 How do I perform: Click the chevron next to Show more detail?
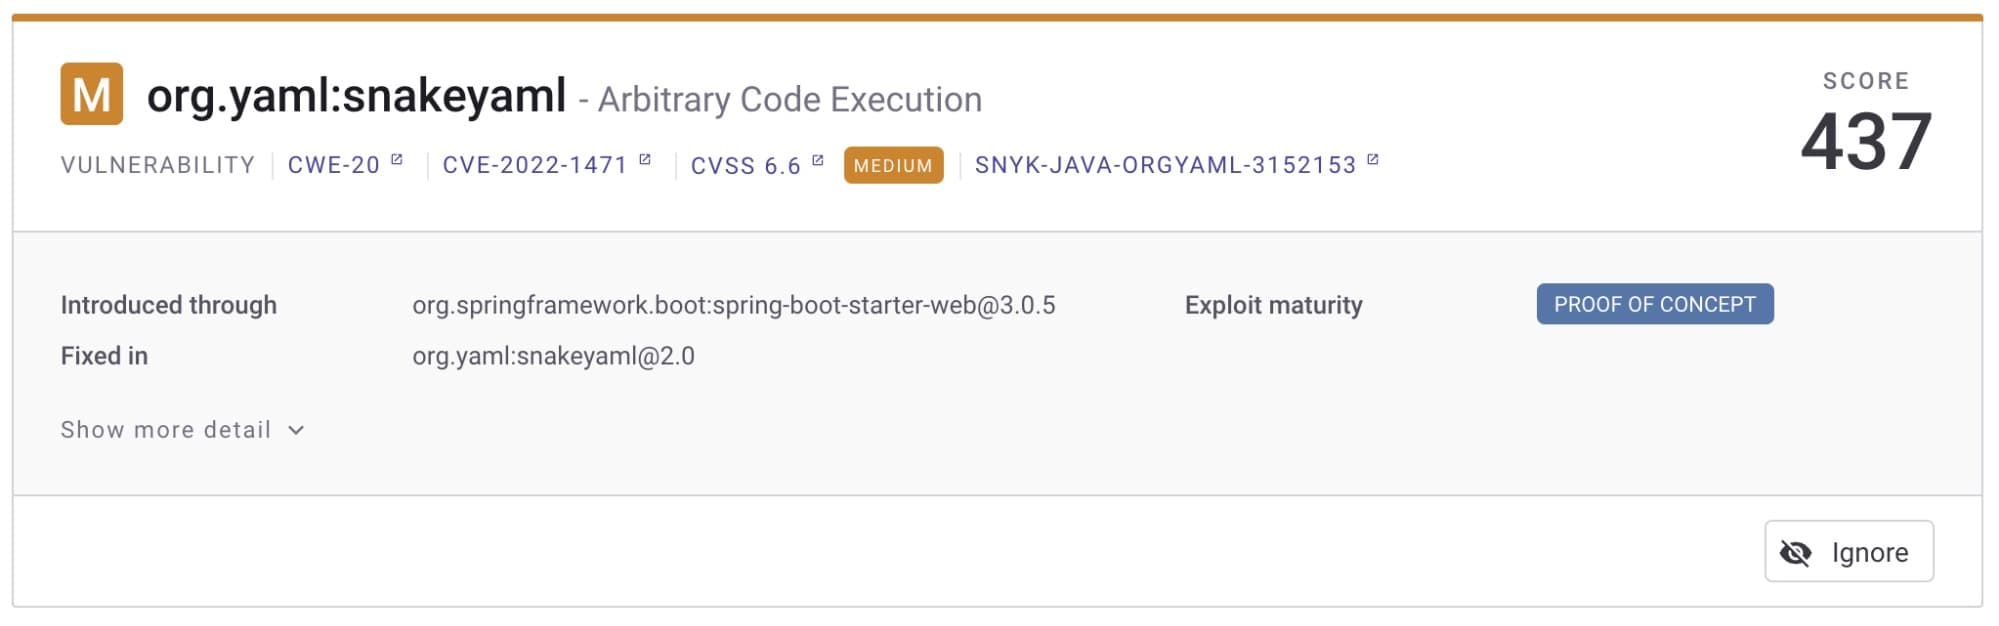(x=296, y=430)
